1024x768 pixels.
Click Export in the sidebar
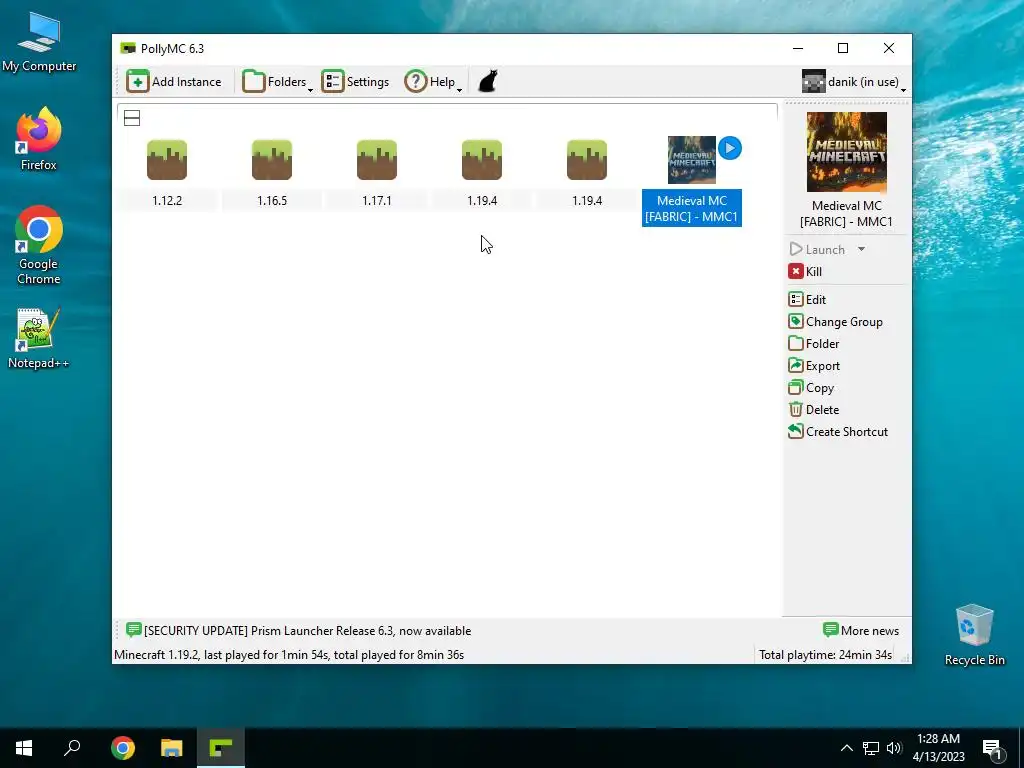pos(814,366)
